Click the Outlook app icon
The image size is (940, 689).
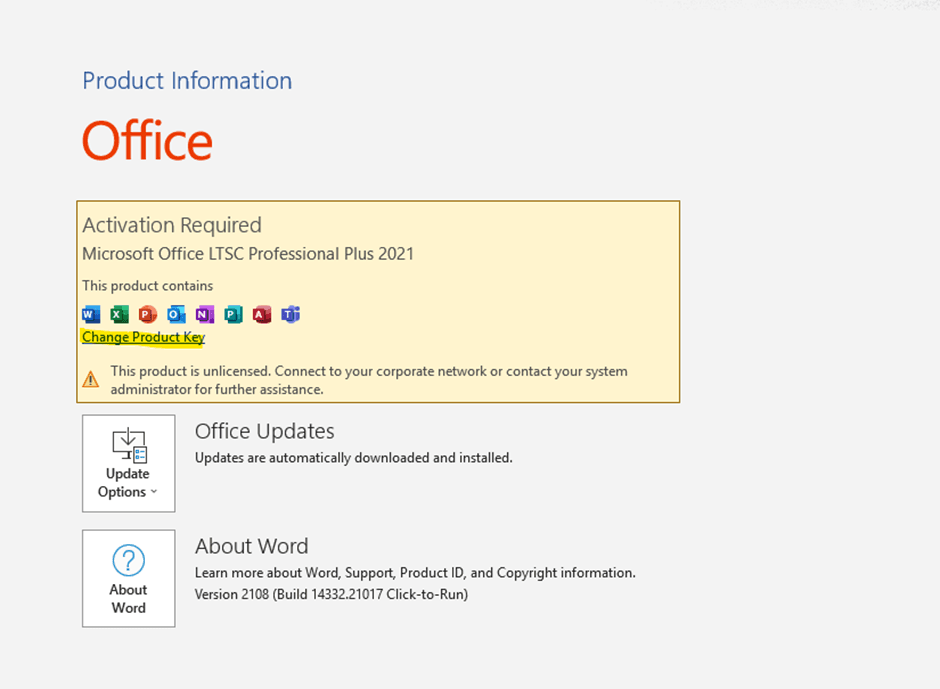176,314
